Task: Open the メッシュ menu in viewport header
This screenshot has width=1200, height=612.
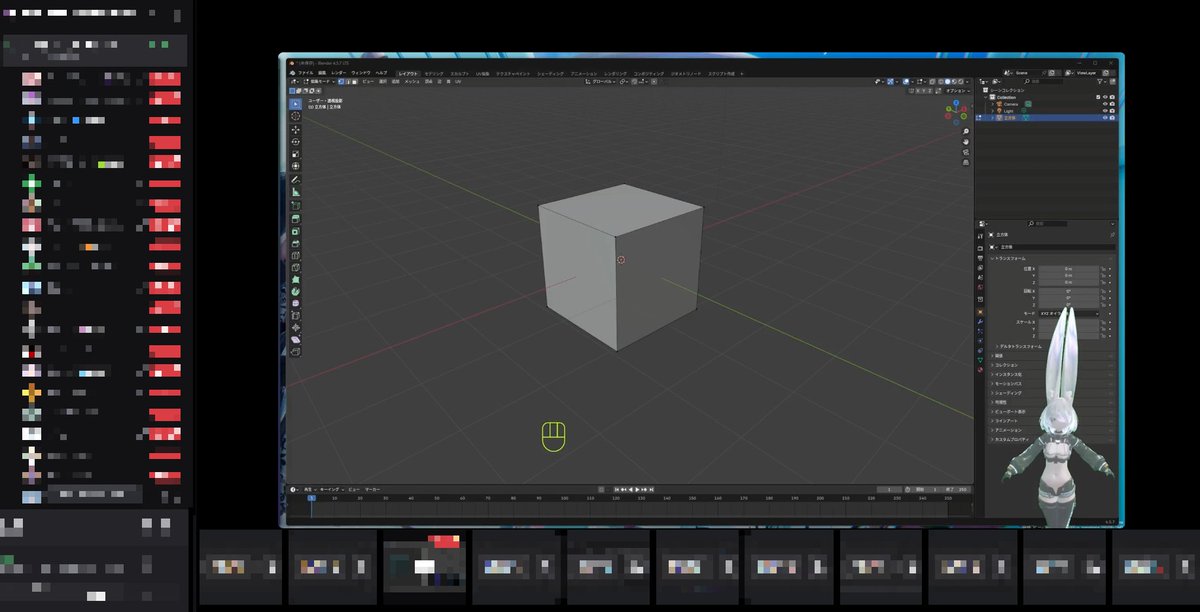Action: [x=412, y=82]
